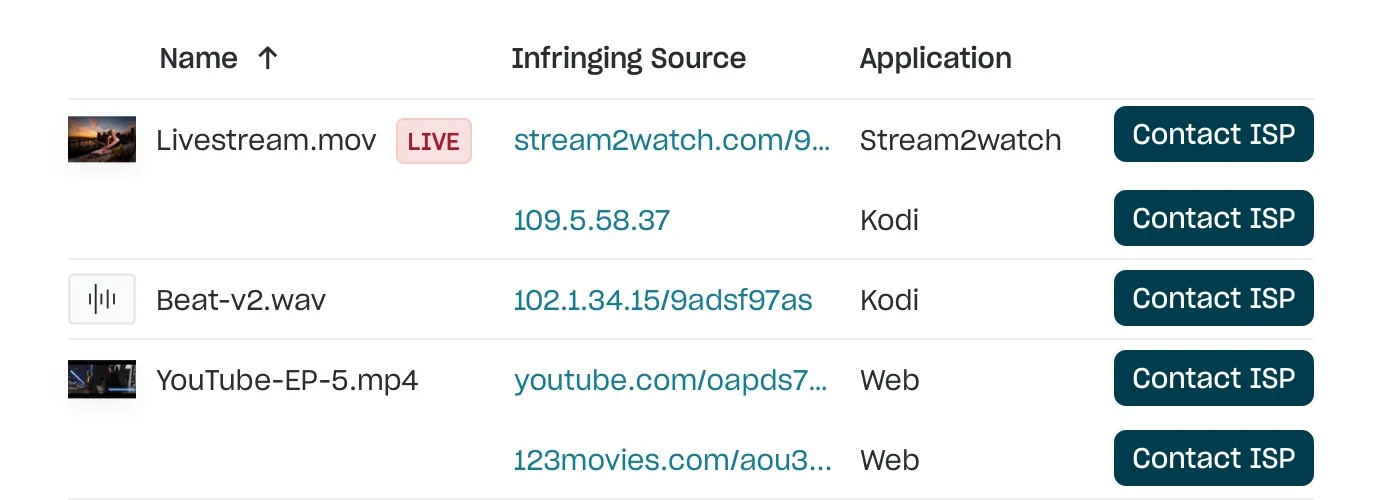Click the Application column header
1380x500 pixels.
point(935,58)
